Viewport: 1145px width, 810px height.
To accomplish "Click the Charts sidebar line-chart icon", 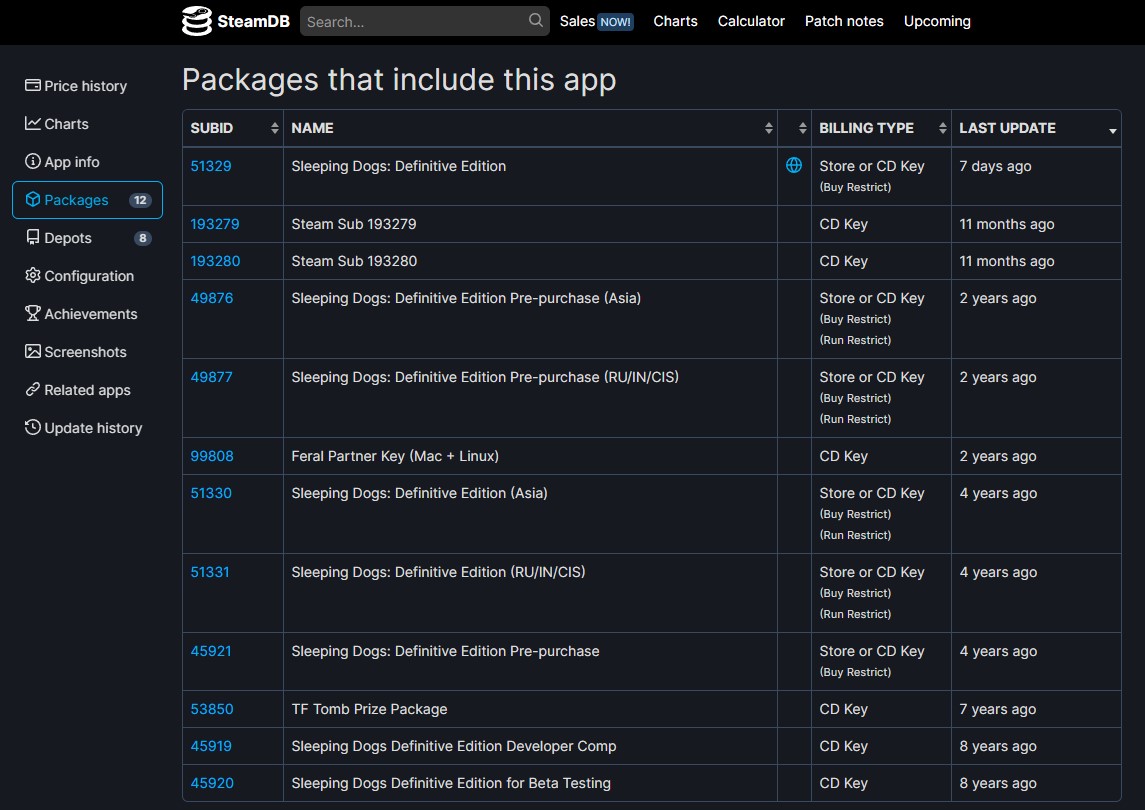I will 33,123.
